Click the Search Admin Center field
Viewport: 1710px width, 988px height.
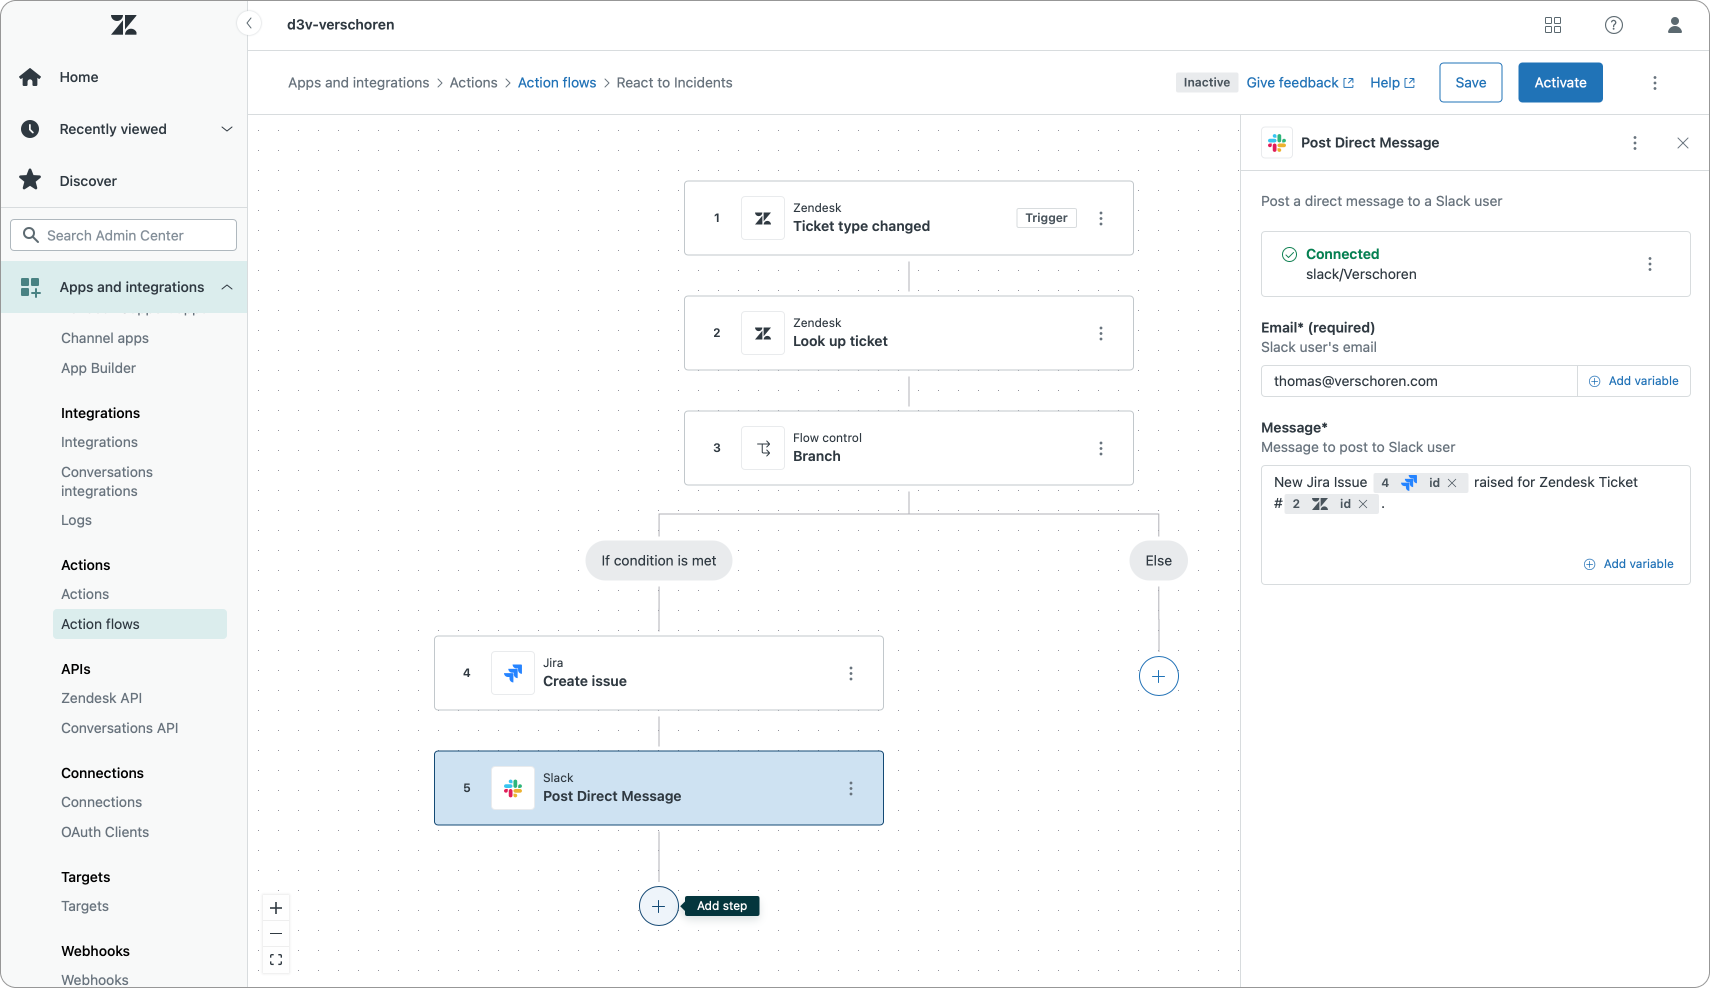point(124,235)
